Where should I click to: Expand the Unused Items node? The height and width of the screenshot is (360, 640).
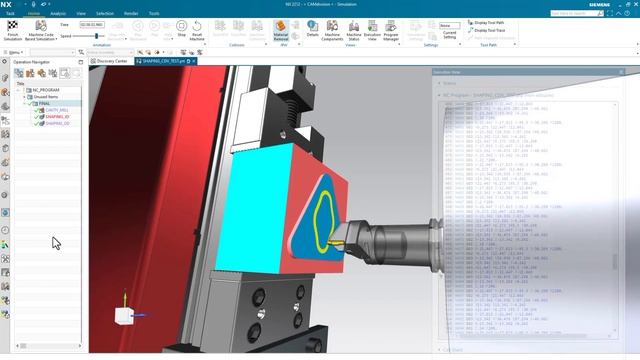pyautogui.click(x=24, y=97)
